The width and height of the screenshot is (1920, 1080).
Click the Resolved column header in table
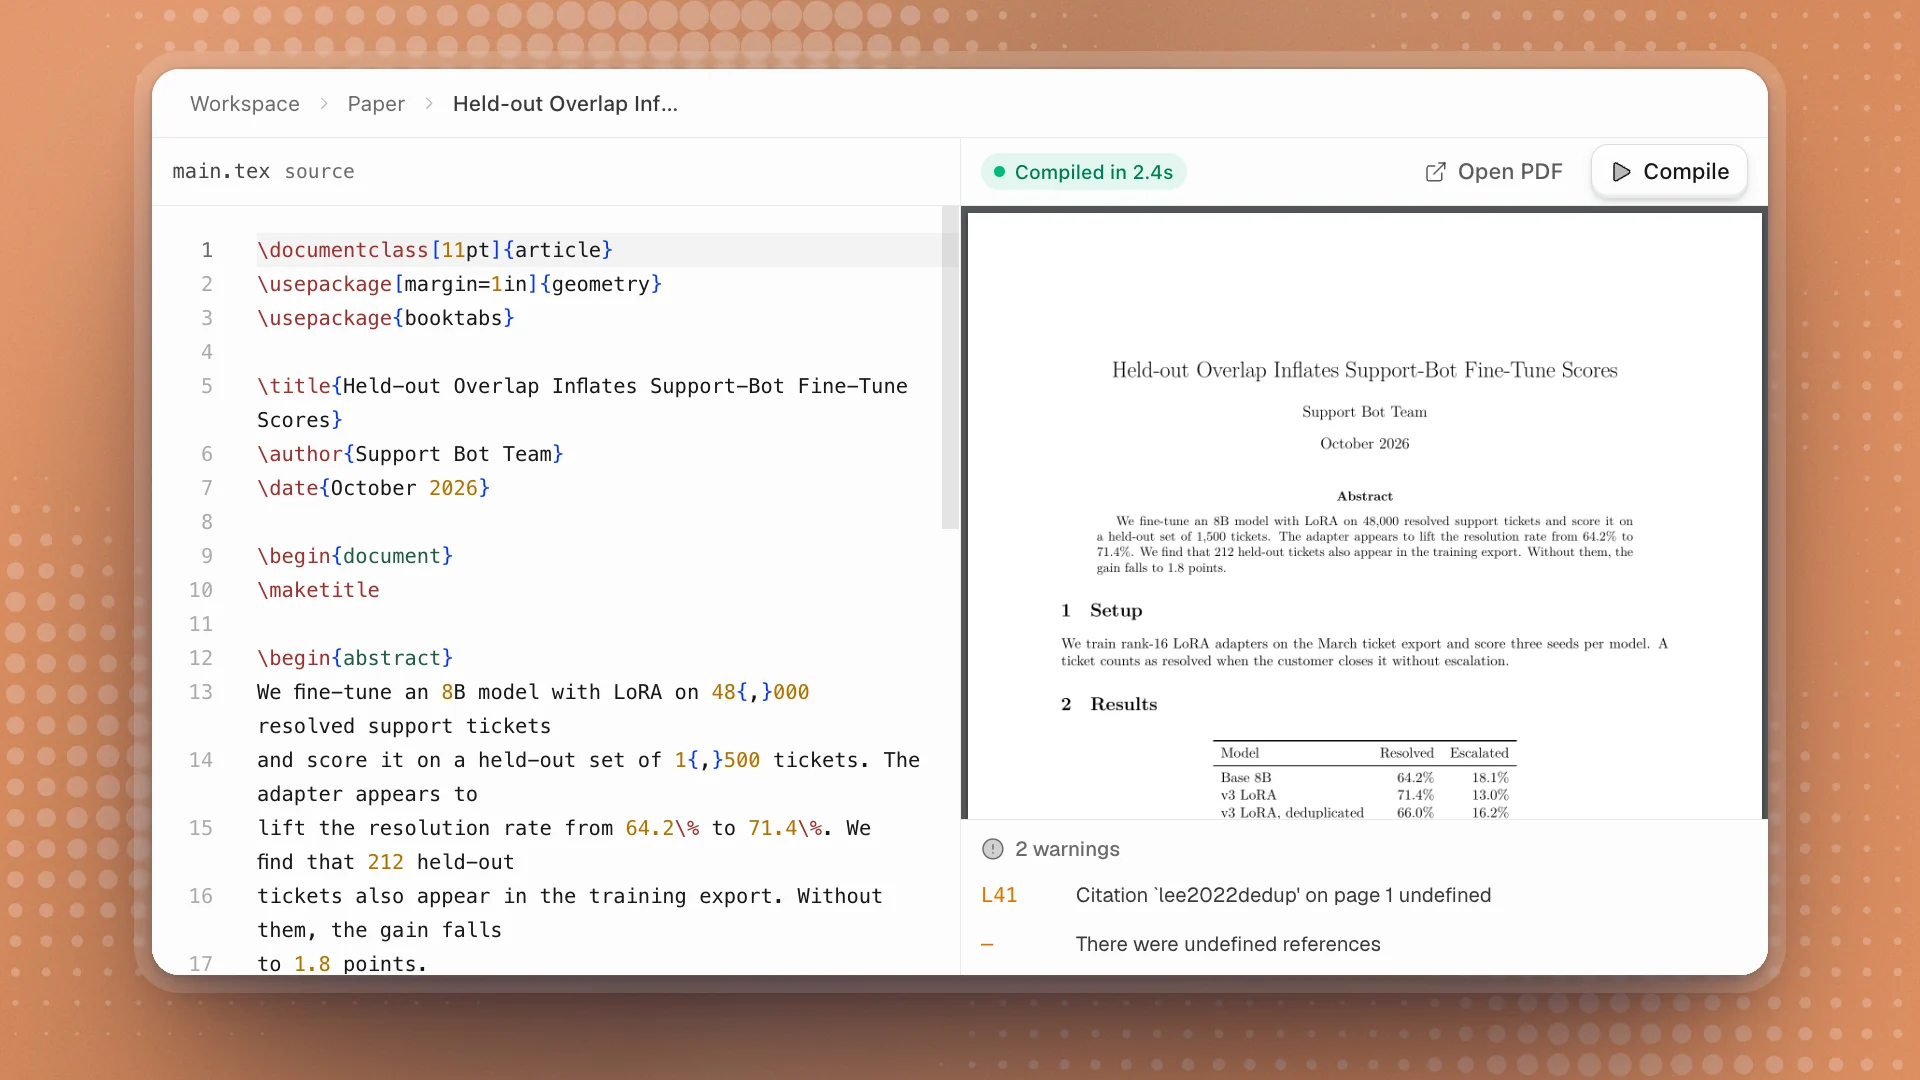click(1406, 753)
